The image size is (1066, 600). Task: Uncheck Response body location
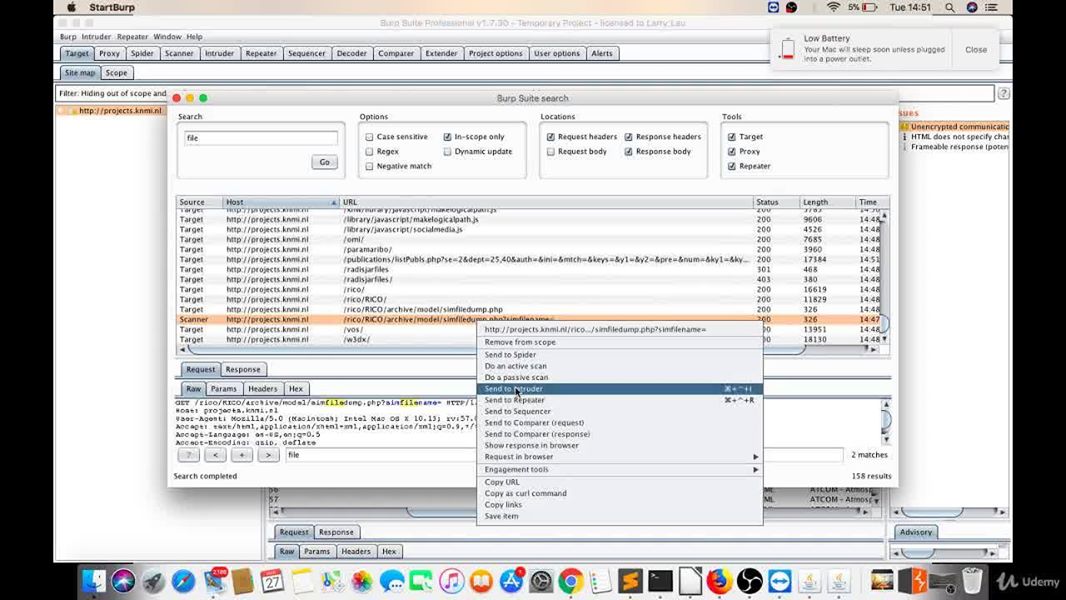(629, 152)
